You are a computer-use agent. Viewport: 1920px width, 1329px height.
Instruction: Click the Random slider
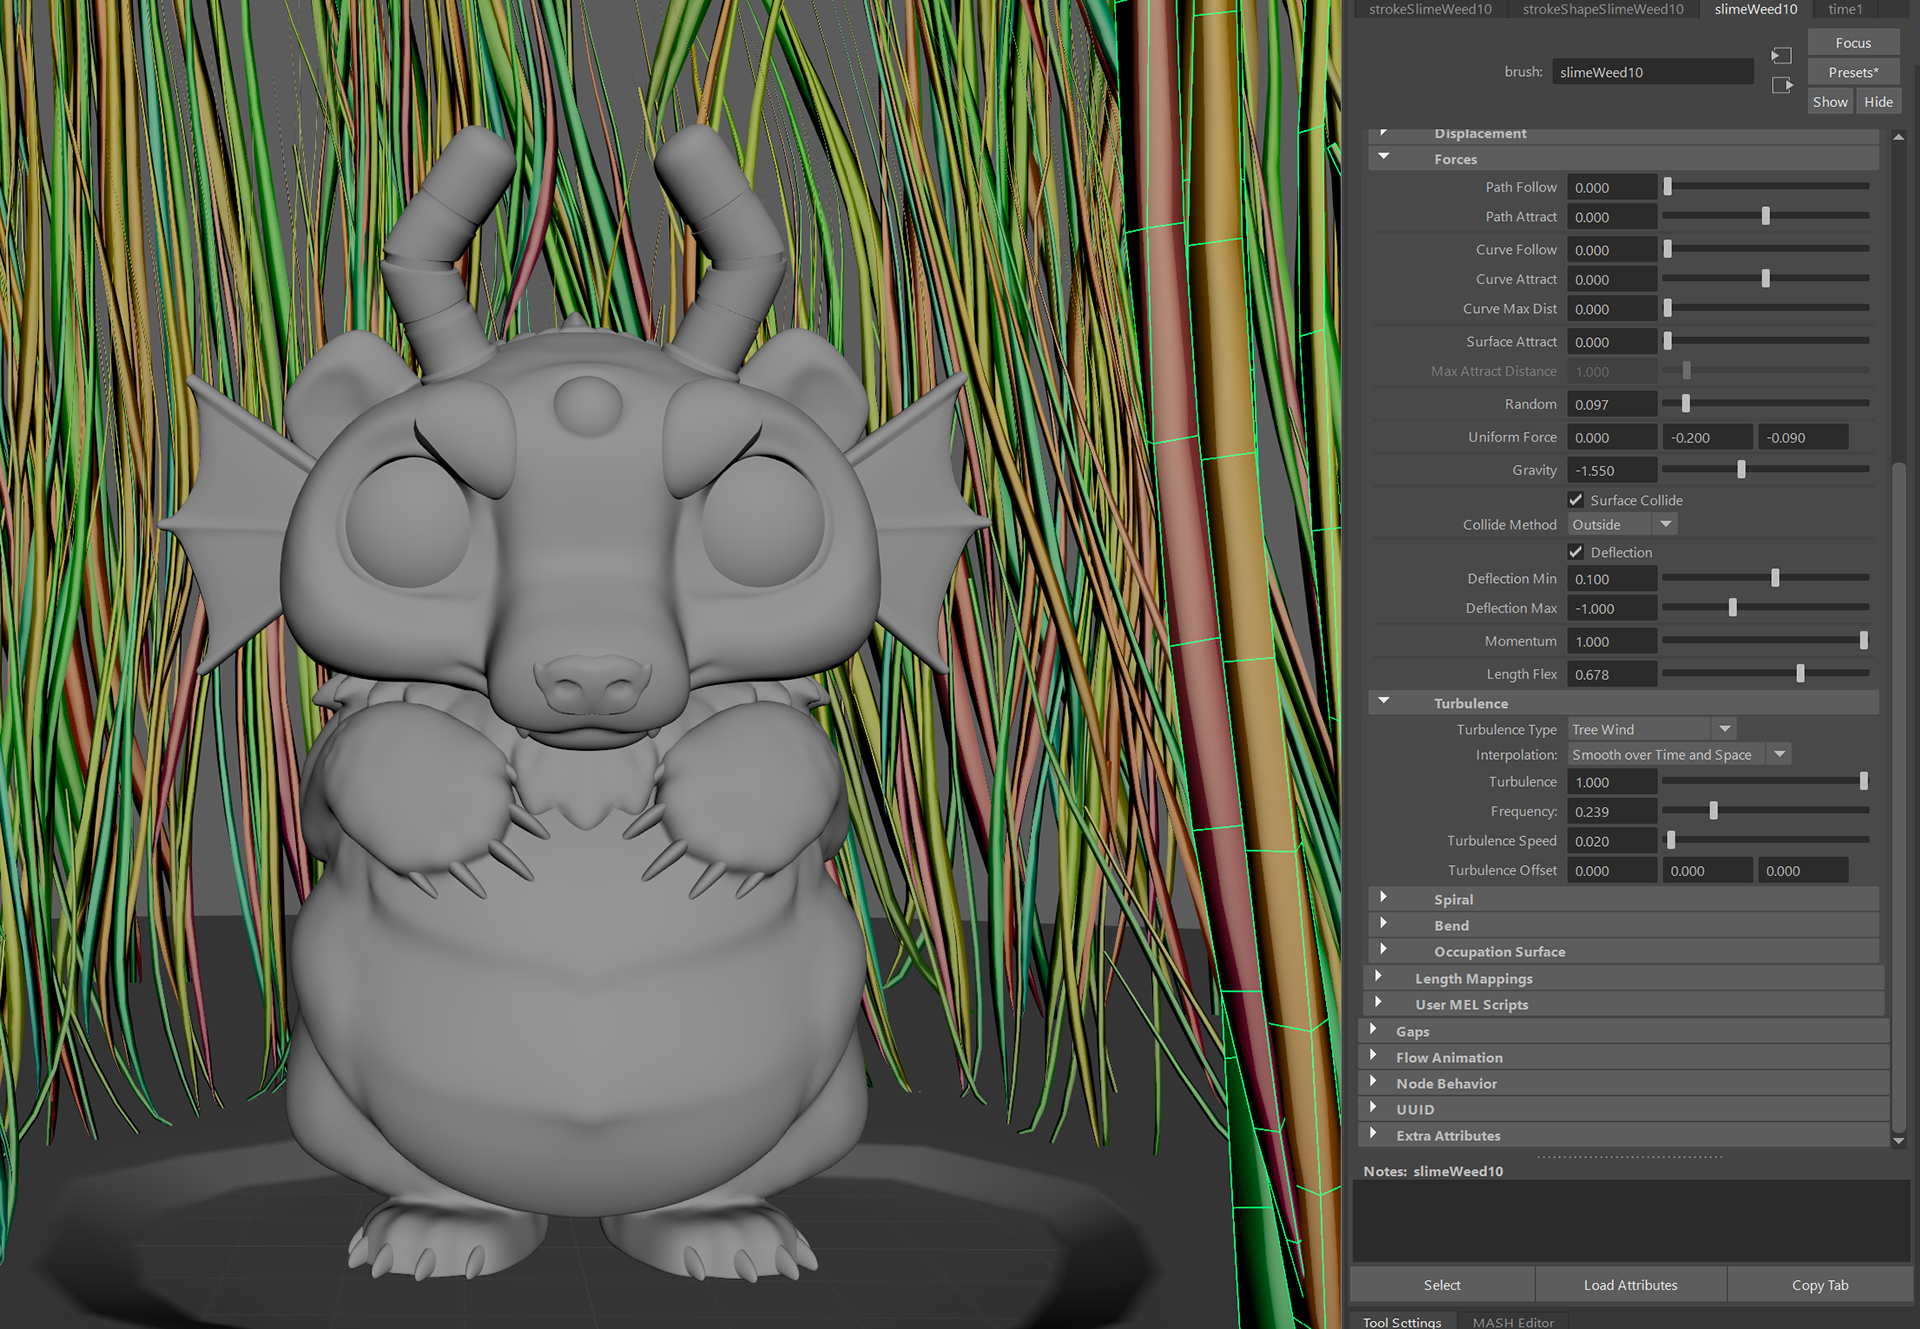pyautogui.click(x=1766, y=403)
